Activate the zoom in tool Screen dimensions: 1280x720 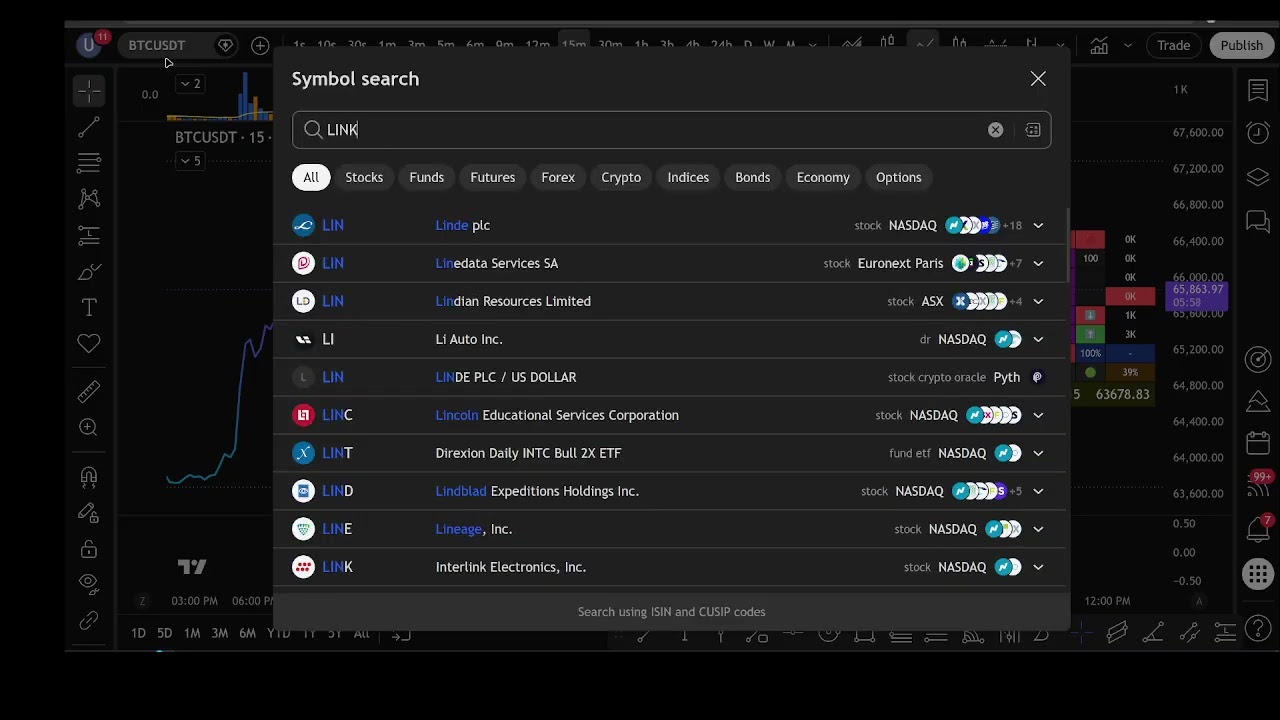point(89,428)
